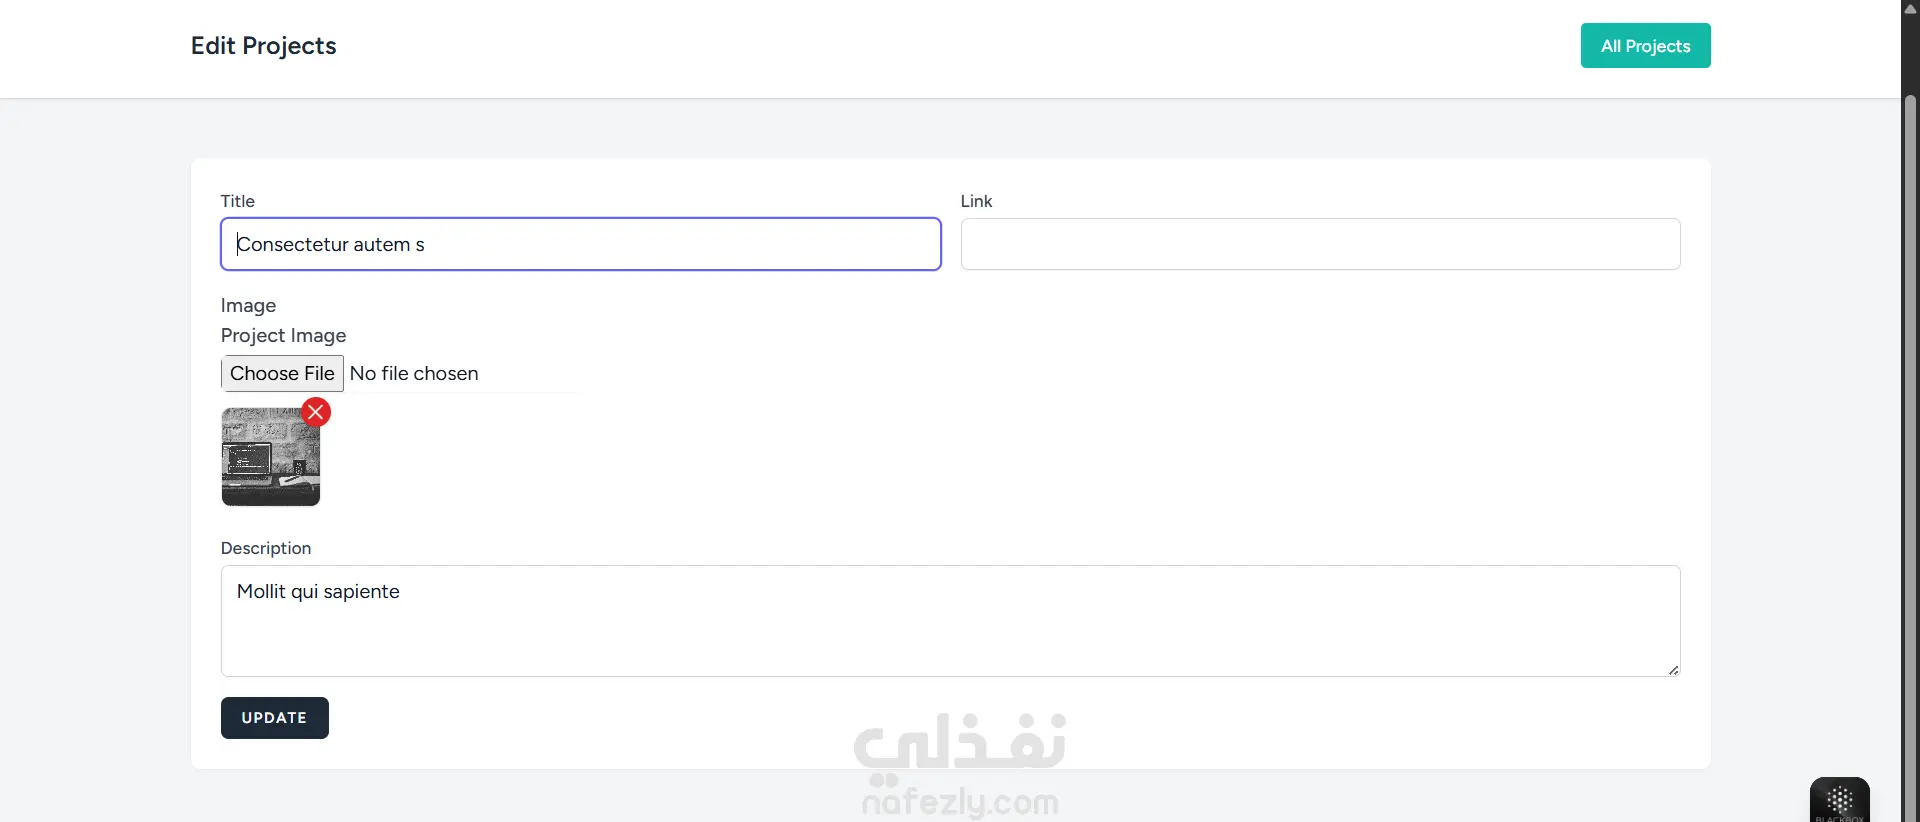The width and height of the screenshot is (1920, 822).
Task: Click the Edit Projects page heading
Action: pyautogui.click(x=263, y=46)
